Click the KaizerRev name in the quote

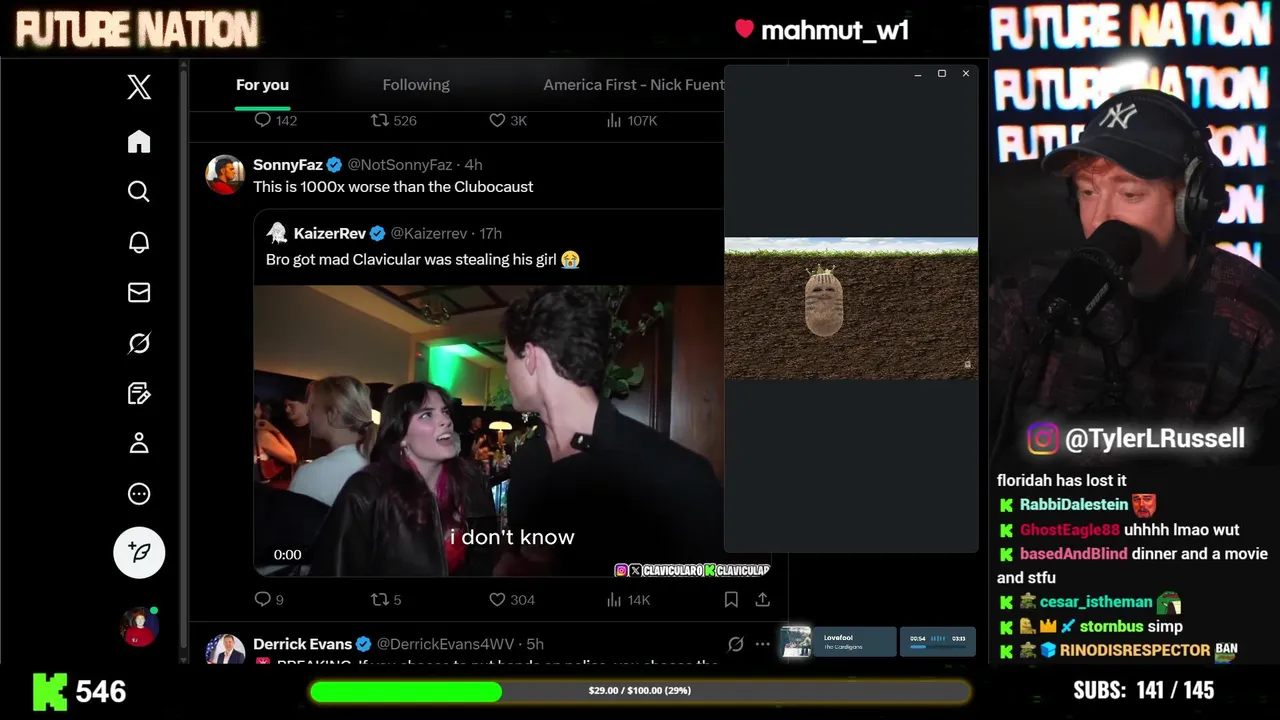pos(330,233)
